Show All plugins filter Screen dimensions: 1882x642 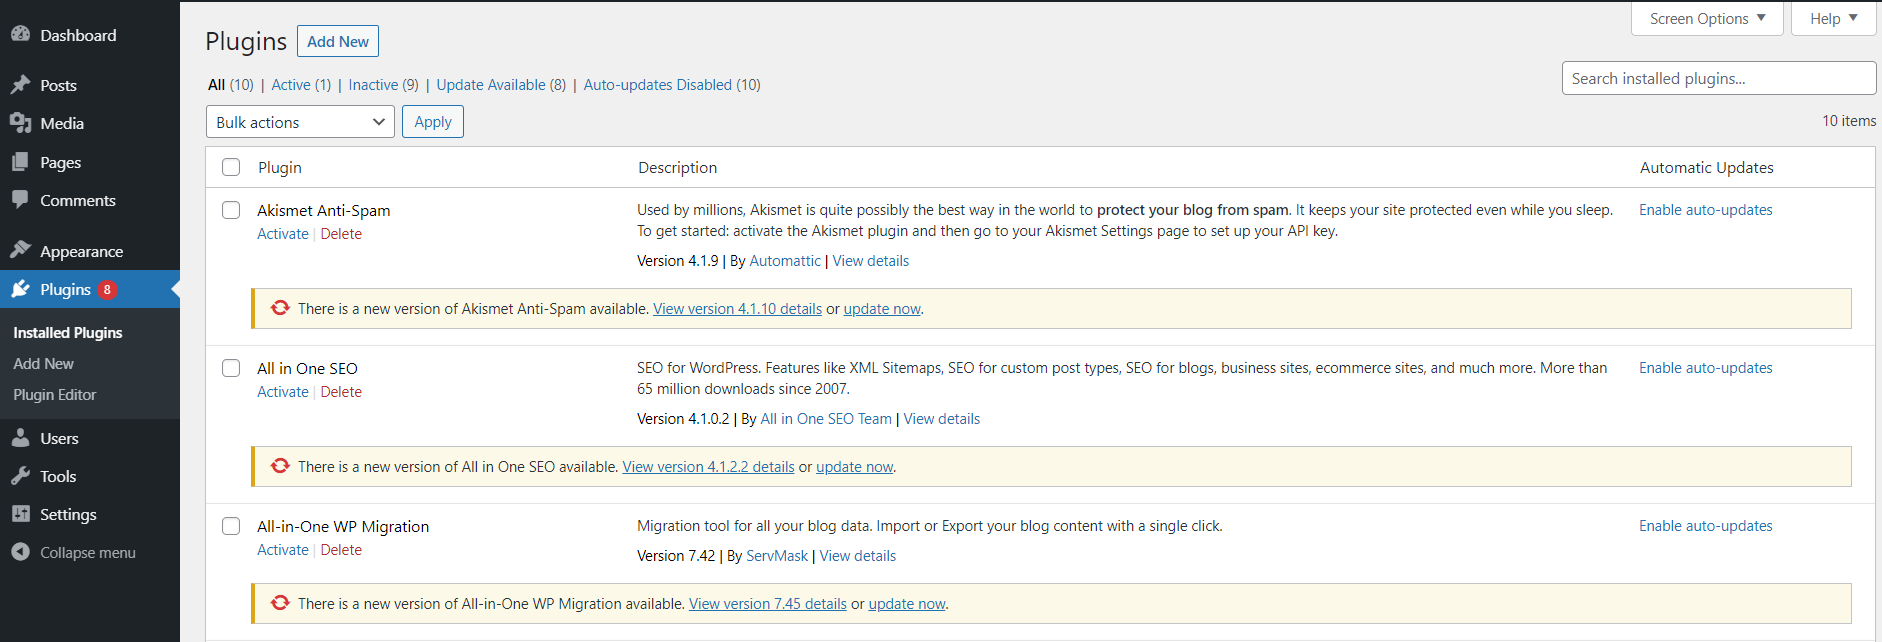(x=216, y=85)
